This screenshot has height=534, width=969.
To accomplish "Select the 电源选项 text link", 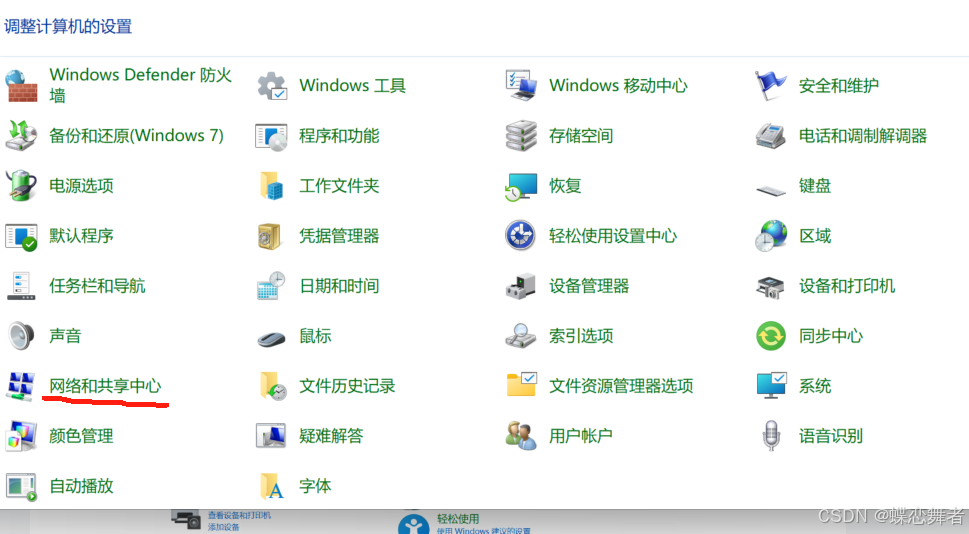I will 82,185.
